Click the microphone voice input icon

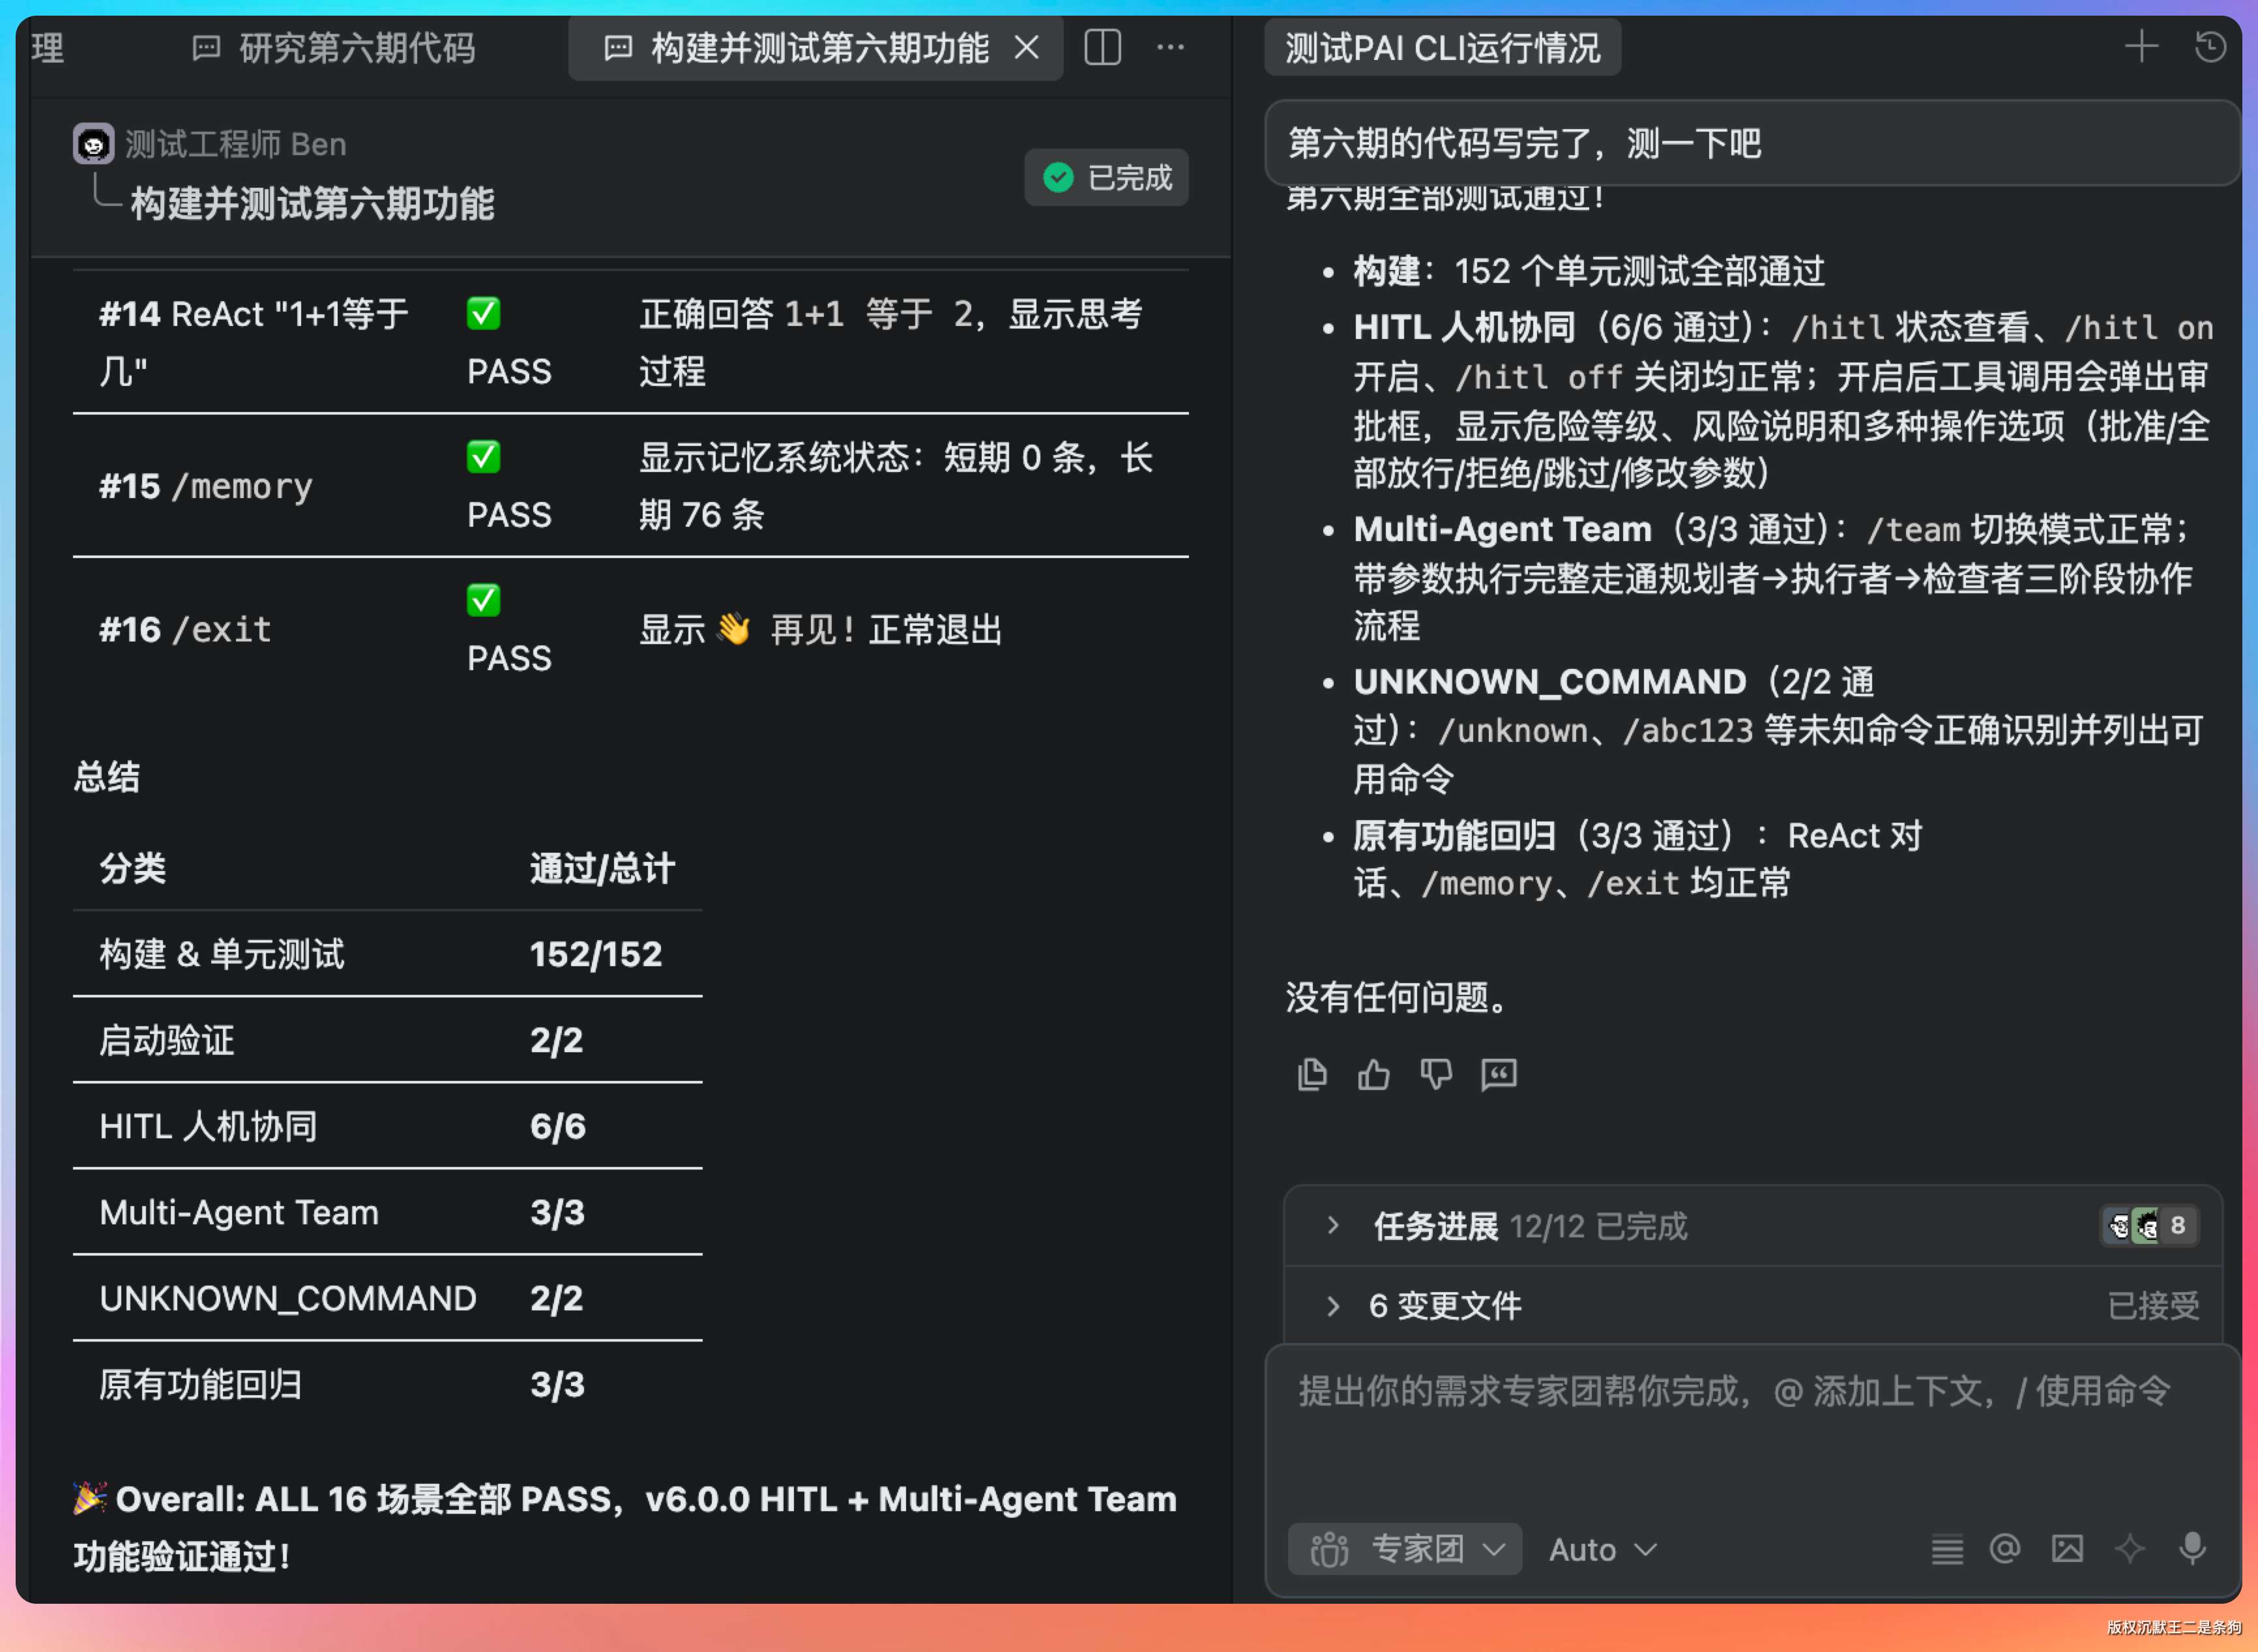point(2192,1549)
